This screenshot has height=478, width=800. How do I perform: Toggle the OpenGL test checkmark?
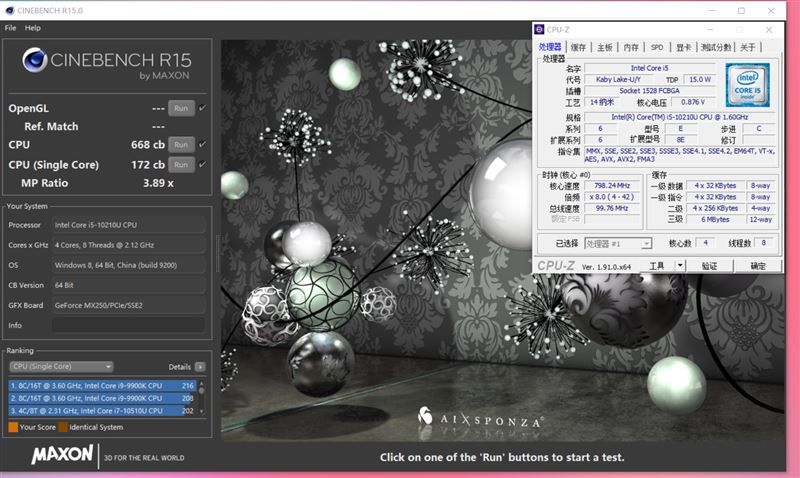click(203, 108)
